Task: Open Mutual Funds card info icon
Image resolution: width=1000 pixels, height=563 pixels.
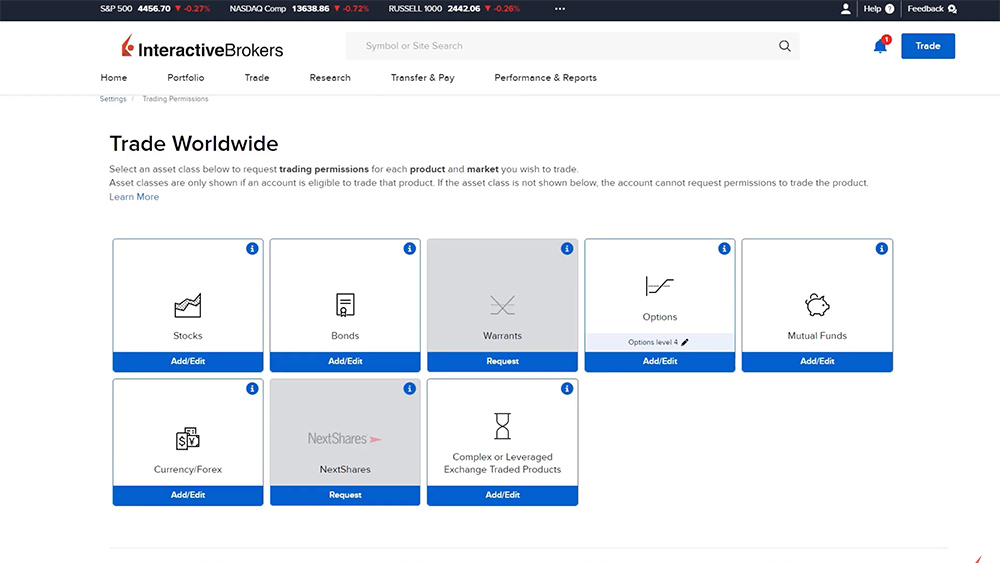Action: [881, 249]
